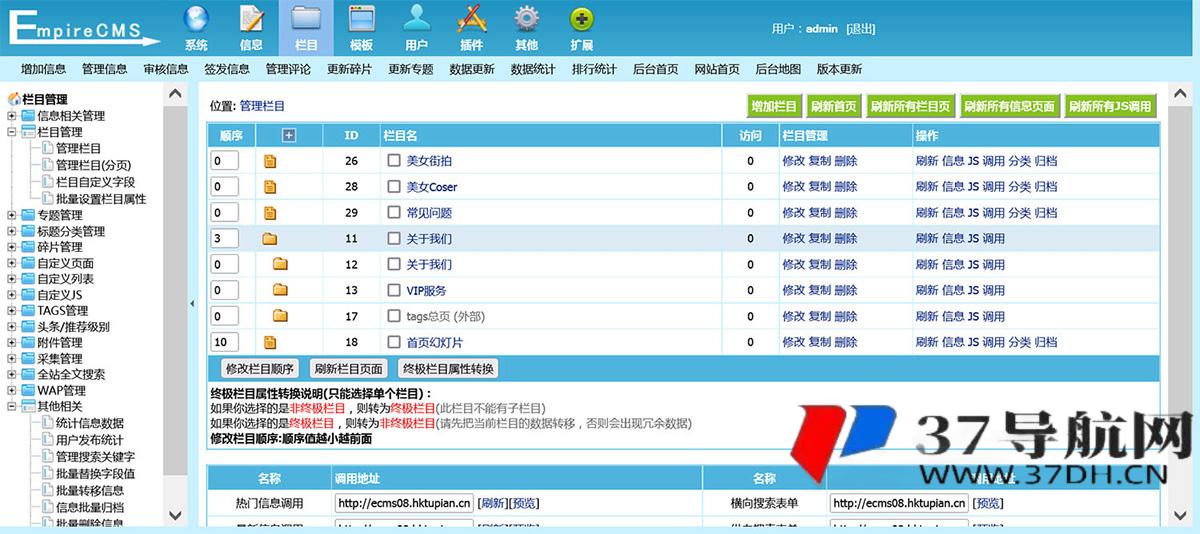Open the 后台首页 menu item
This screenshot has height=534, width=1200.
coord(656,69)
